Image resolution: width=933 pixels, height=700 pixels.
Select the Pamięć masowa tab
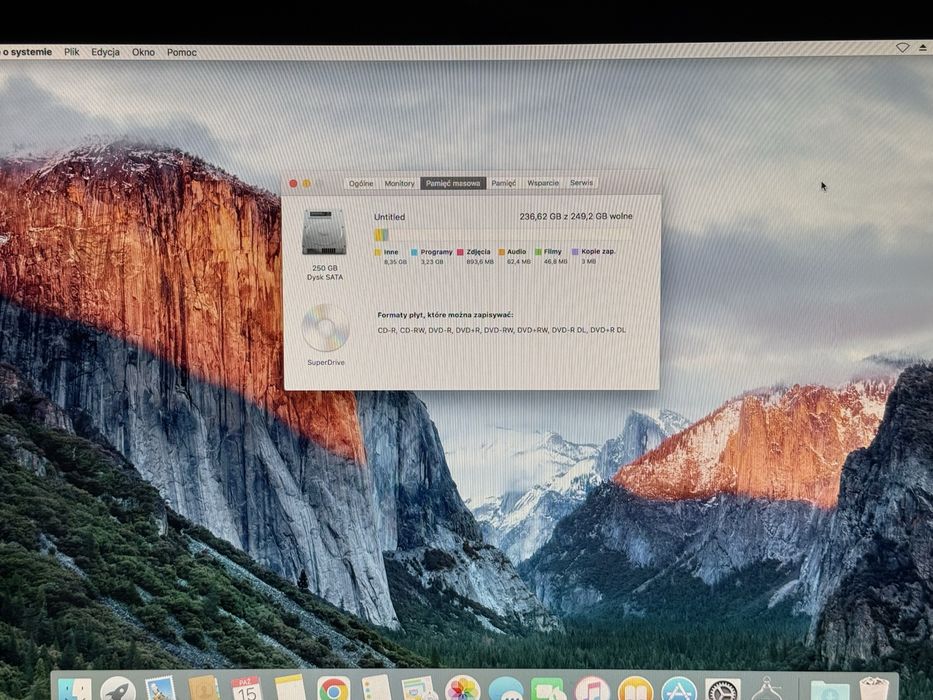click(x=453, y=183)
